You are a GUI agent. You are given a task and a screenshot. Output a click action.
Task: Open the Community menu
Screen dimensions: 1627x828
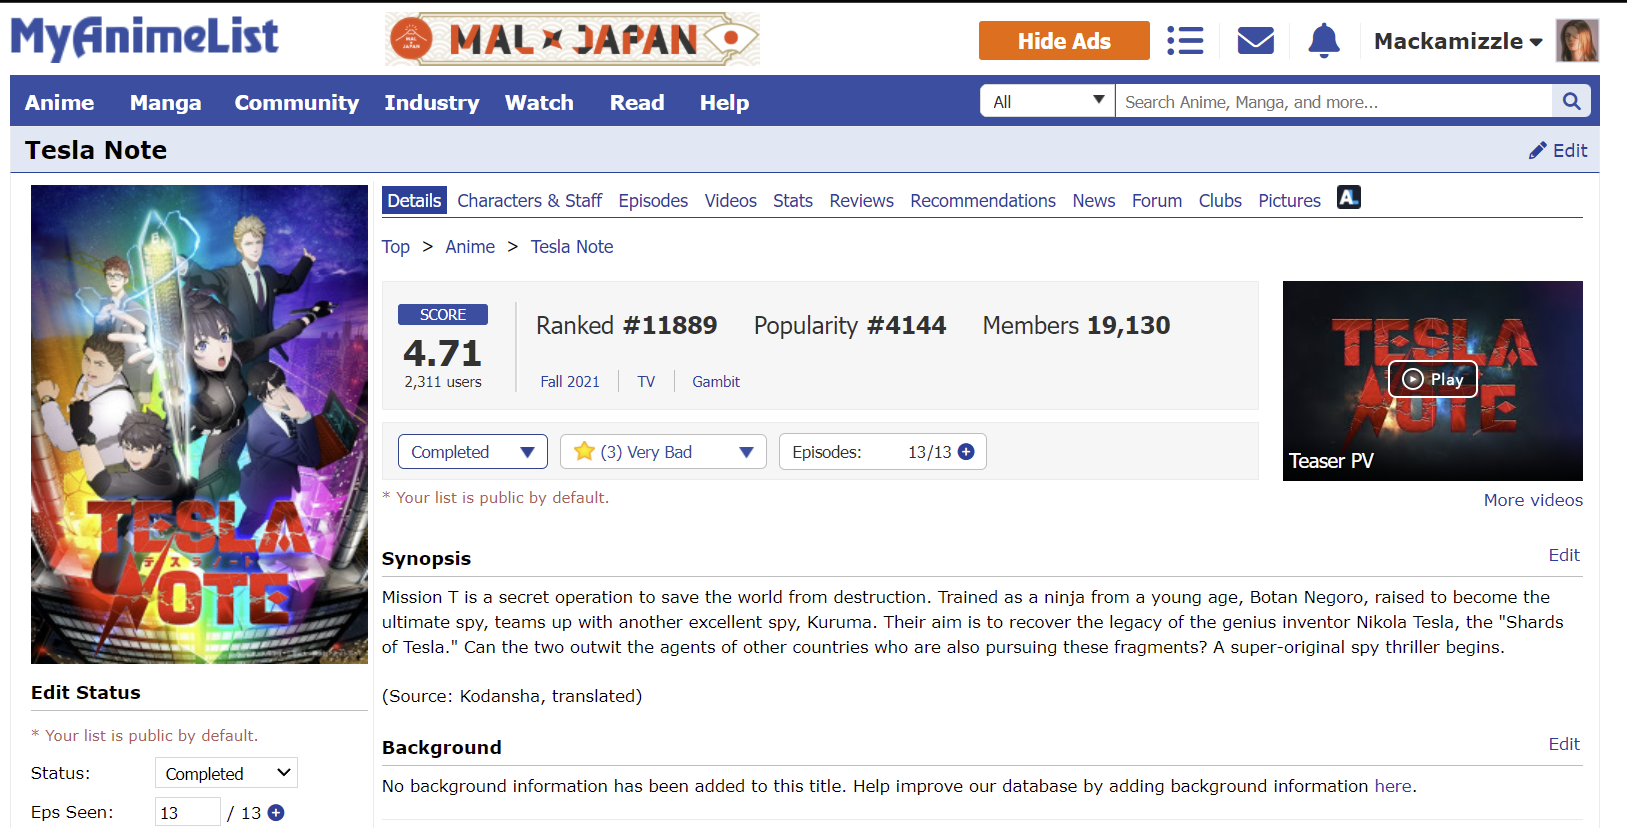297,102
